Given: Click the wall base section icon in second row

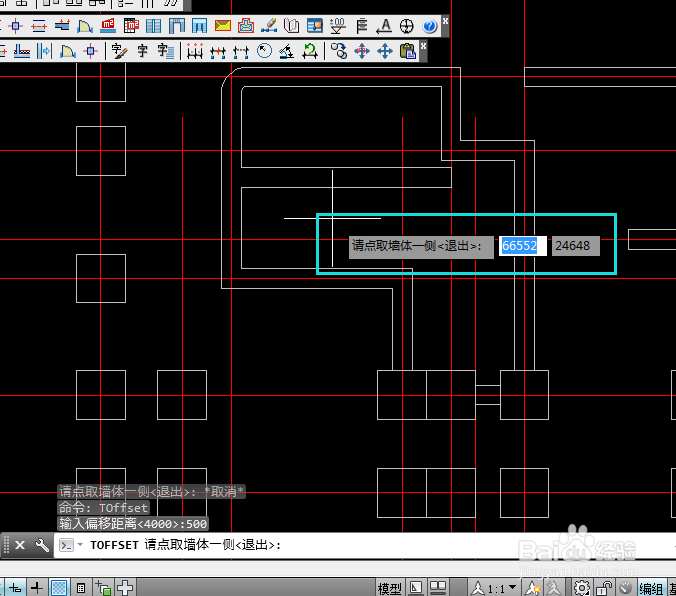Looking at the screenshot, I should 22,51.
